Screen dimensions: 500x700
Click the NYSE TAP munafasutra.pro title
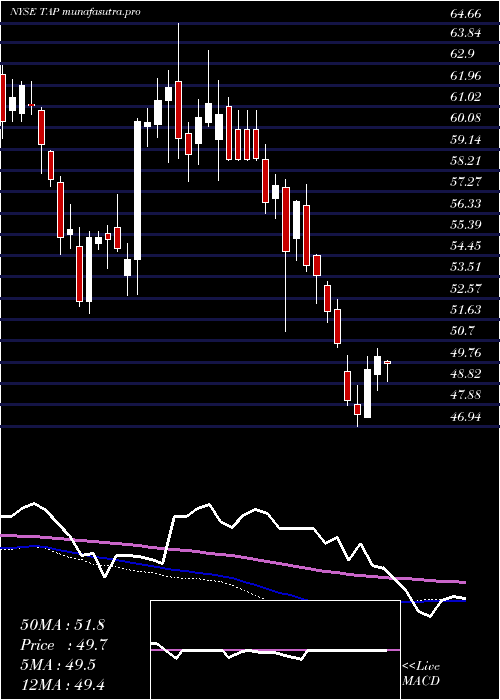75,12
